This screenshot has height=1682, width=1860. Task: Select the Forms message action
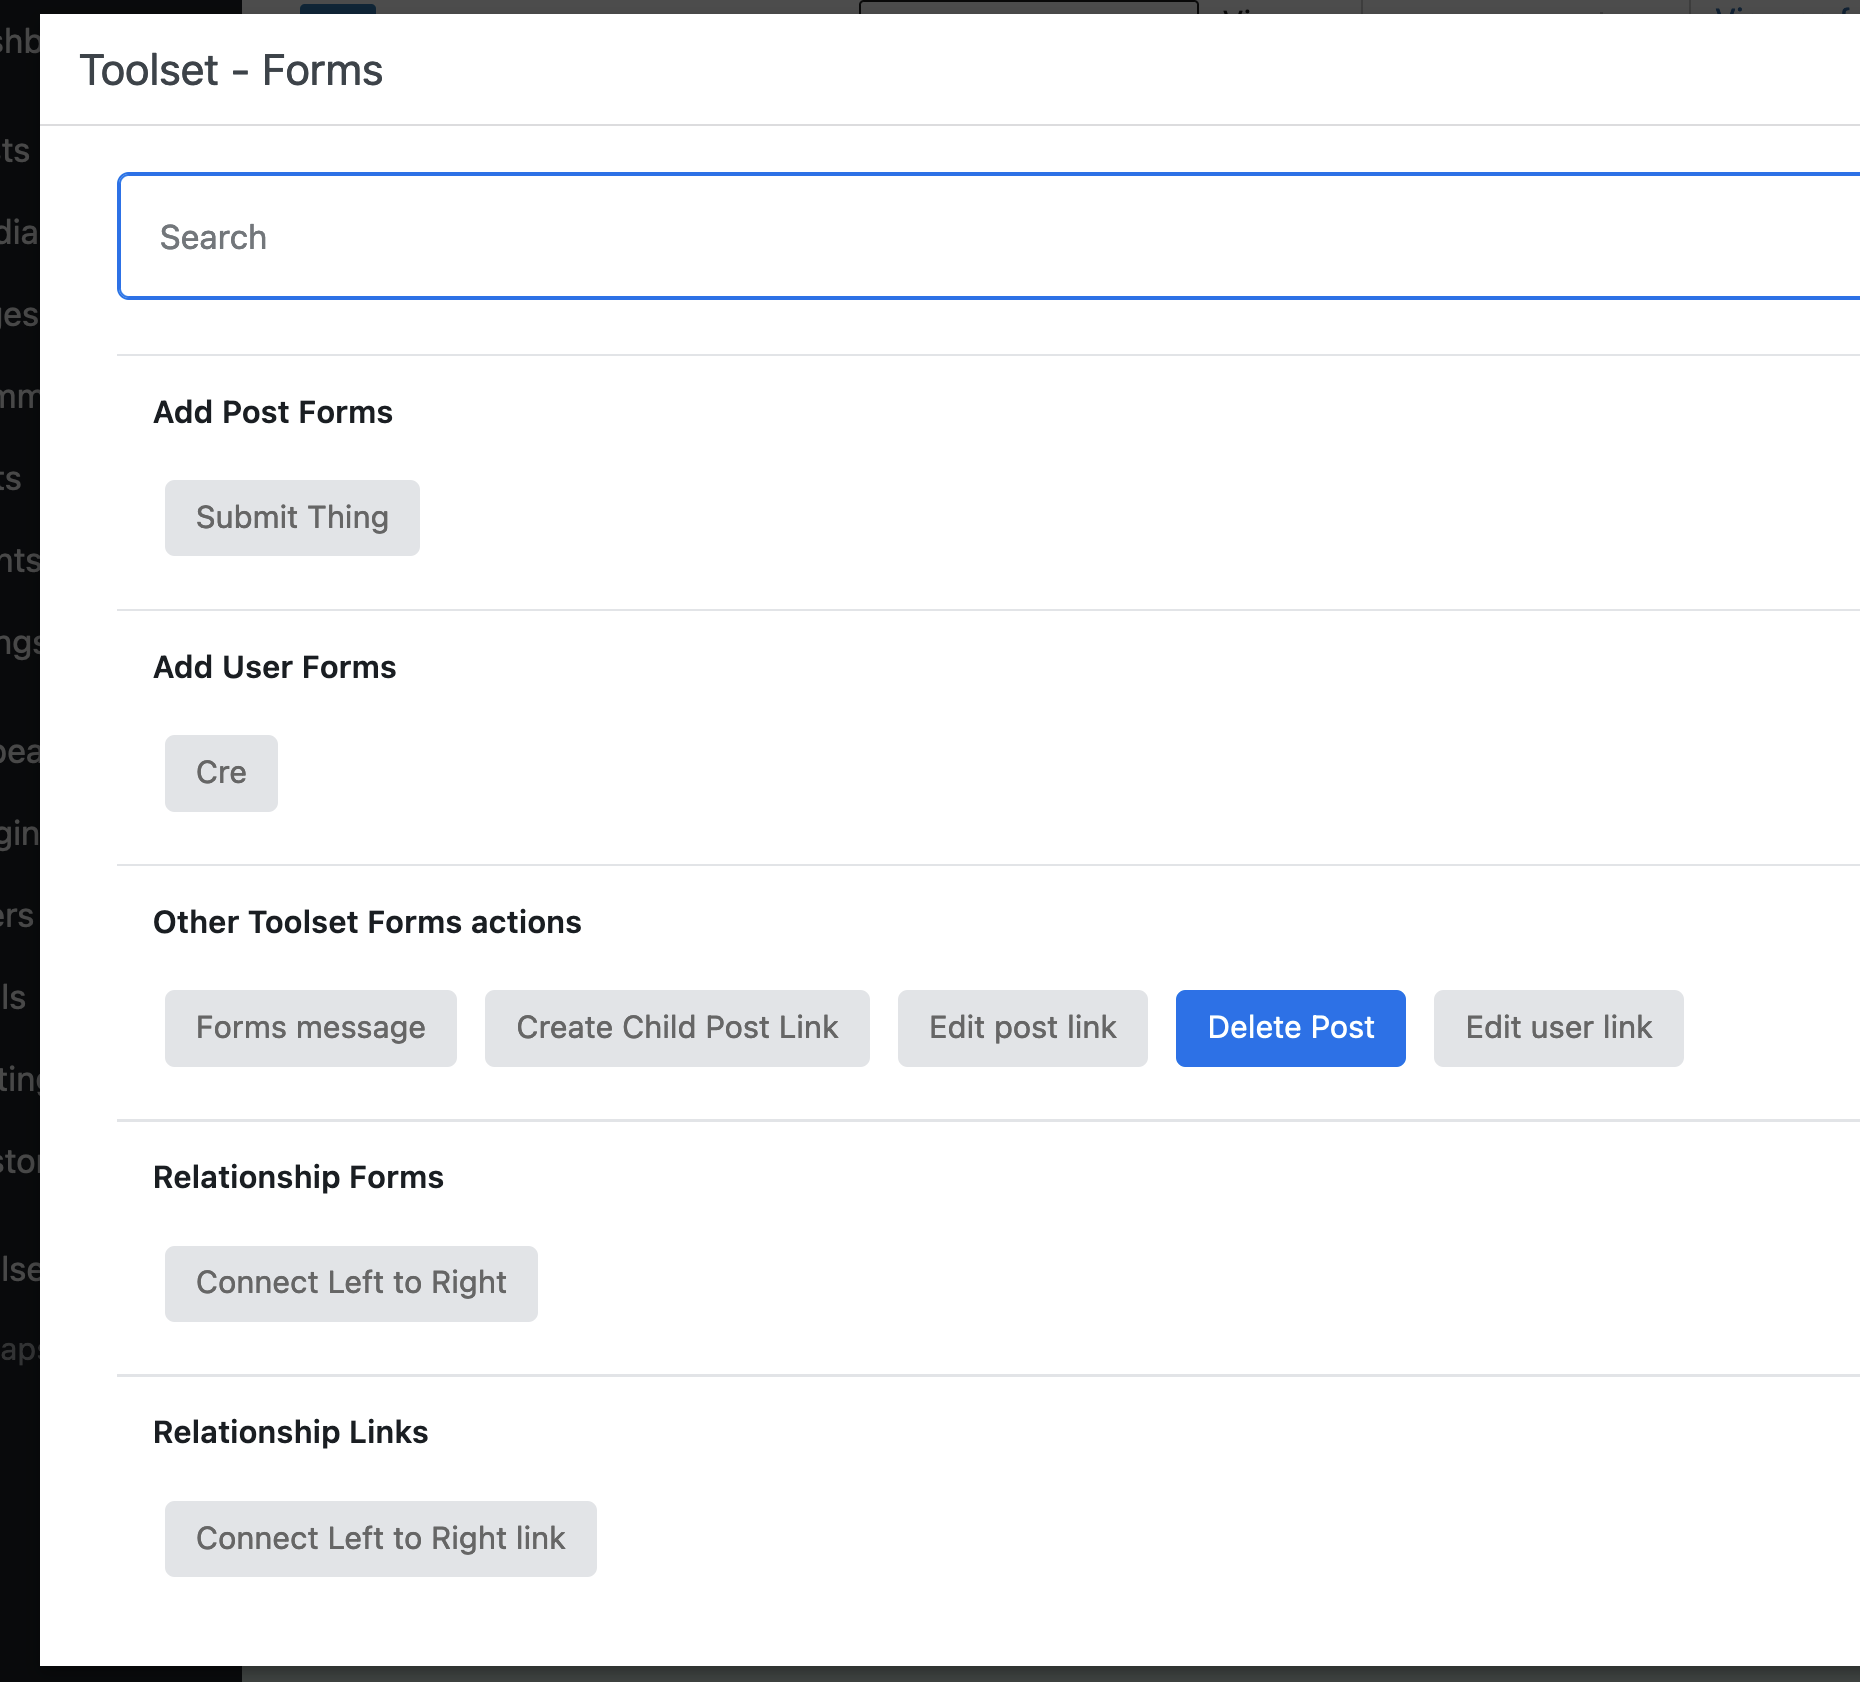(311, 1028)
